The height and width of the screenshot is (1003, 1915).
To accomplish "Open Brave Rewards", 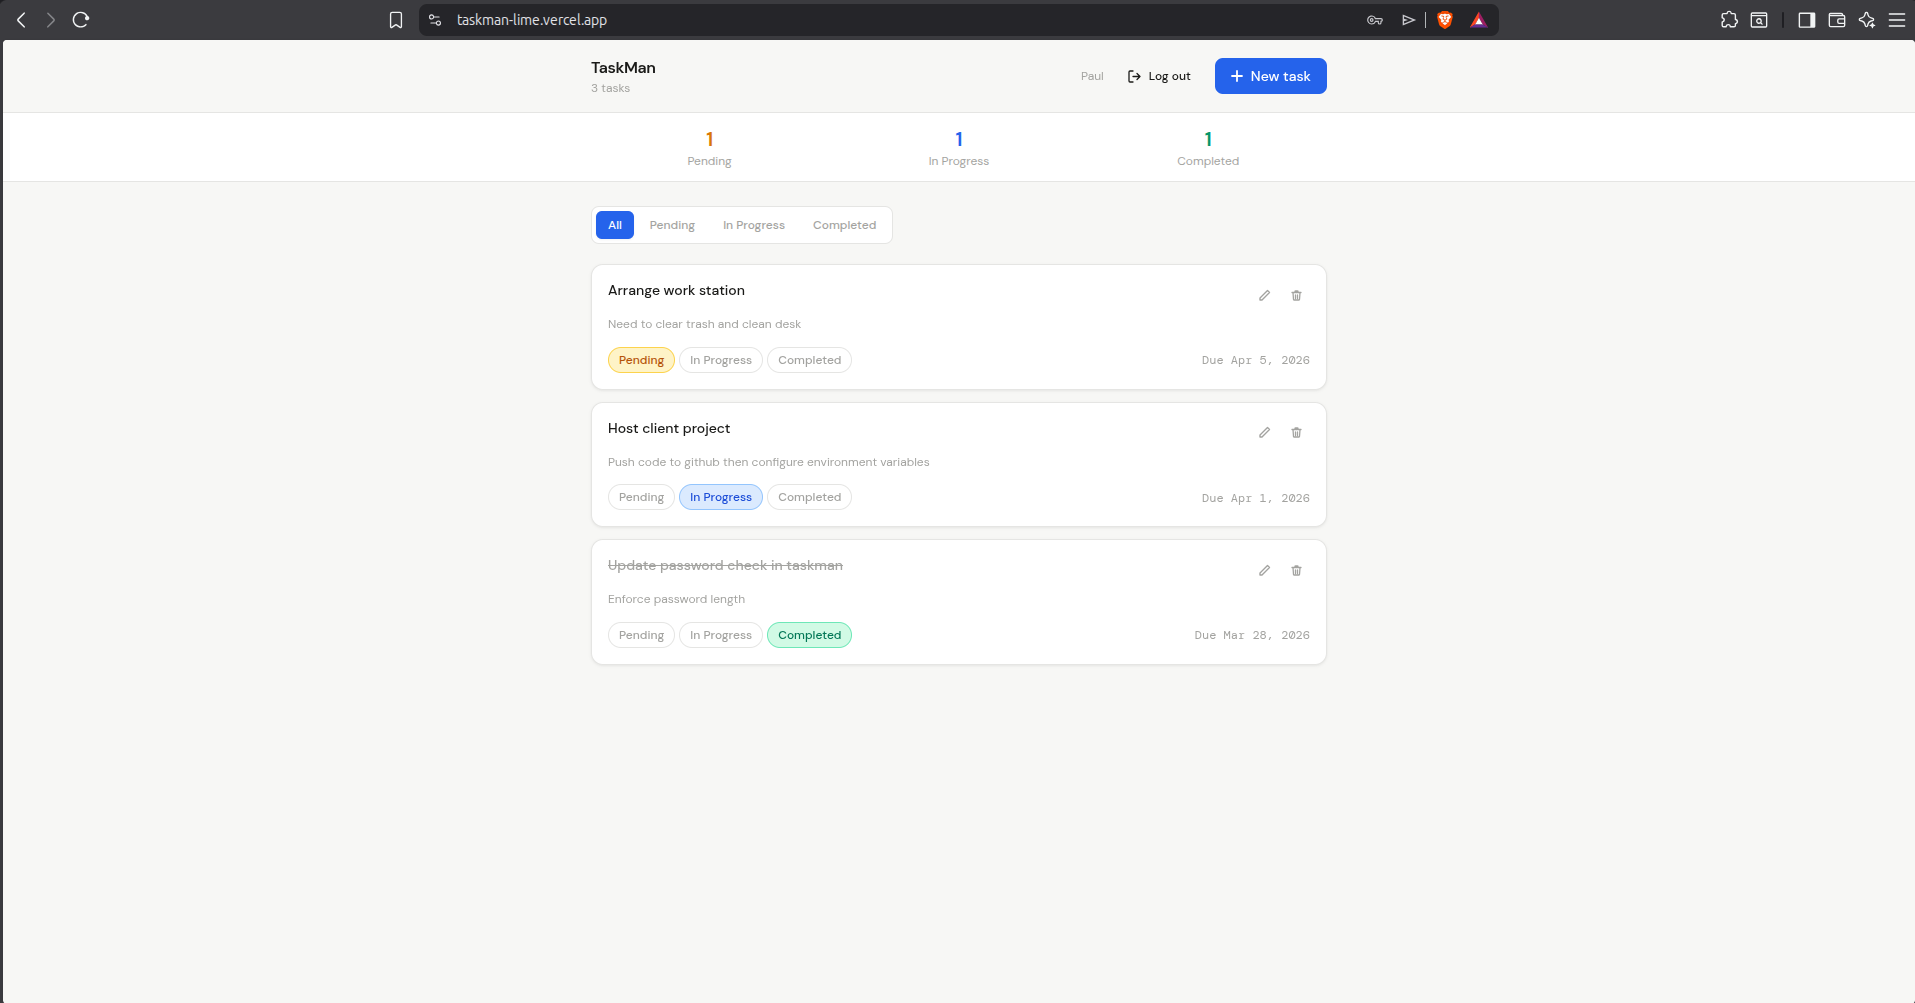I will (x=1479, y=19).
